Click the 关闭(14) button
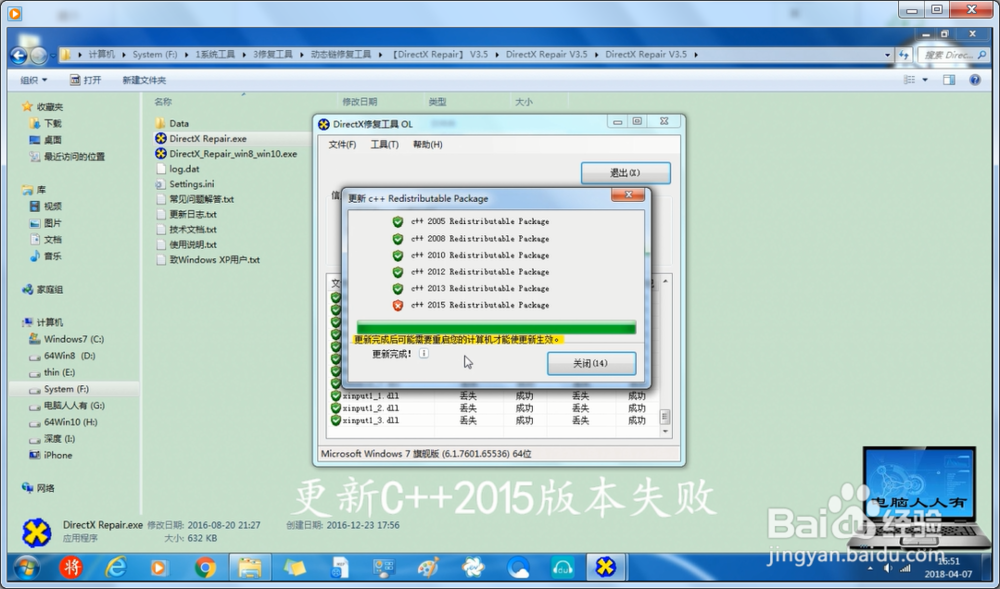 (x=591, y=363)
